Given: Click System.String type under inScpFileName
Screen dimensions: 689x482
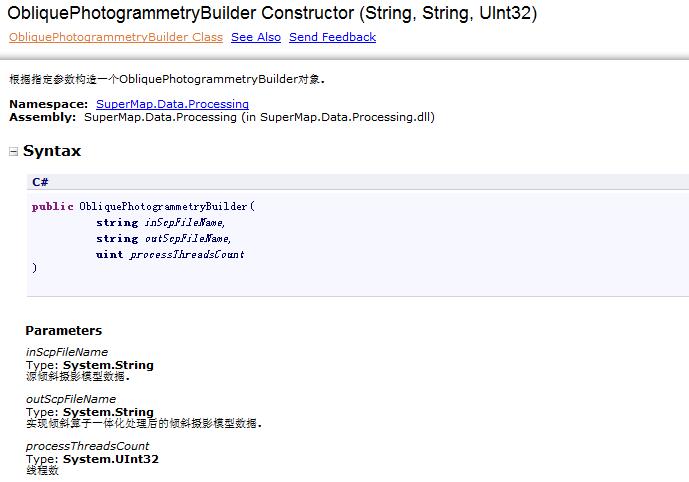Looking at the screenshot, I should click(x=108, y=365).
